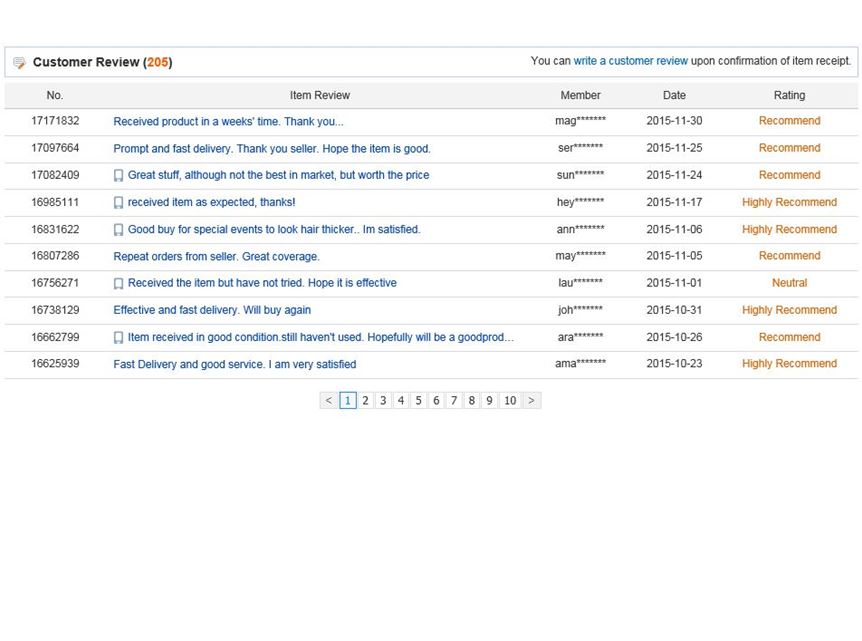The image size is (862, 641).
Task: Open review 'Prompt and fast delivery'
Action: (x=271, y=148)
